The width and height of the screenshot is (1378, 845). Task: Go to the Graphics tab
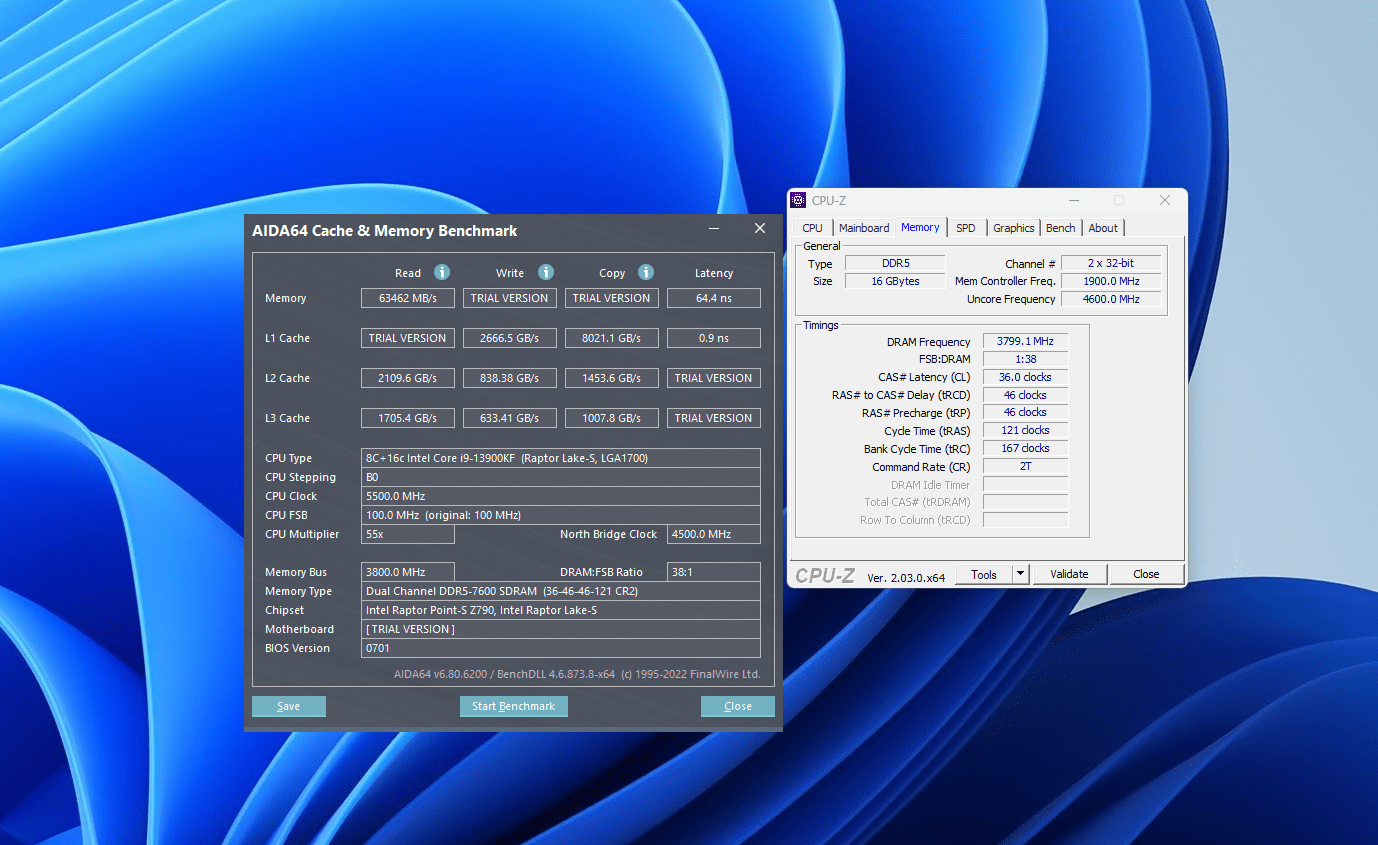pyautogui.click(x=1013, y=228)
